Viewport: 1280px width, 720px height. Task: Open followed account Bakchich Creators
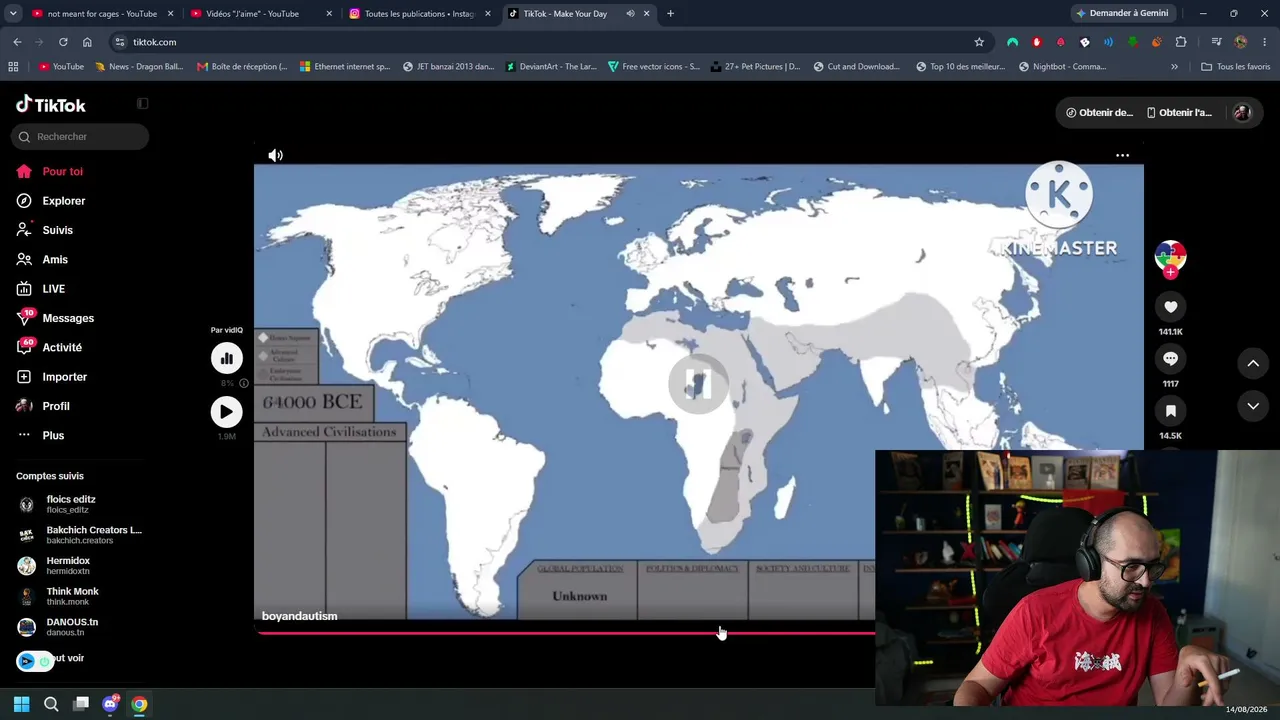(78, 535)
